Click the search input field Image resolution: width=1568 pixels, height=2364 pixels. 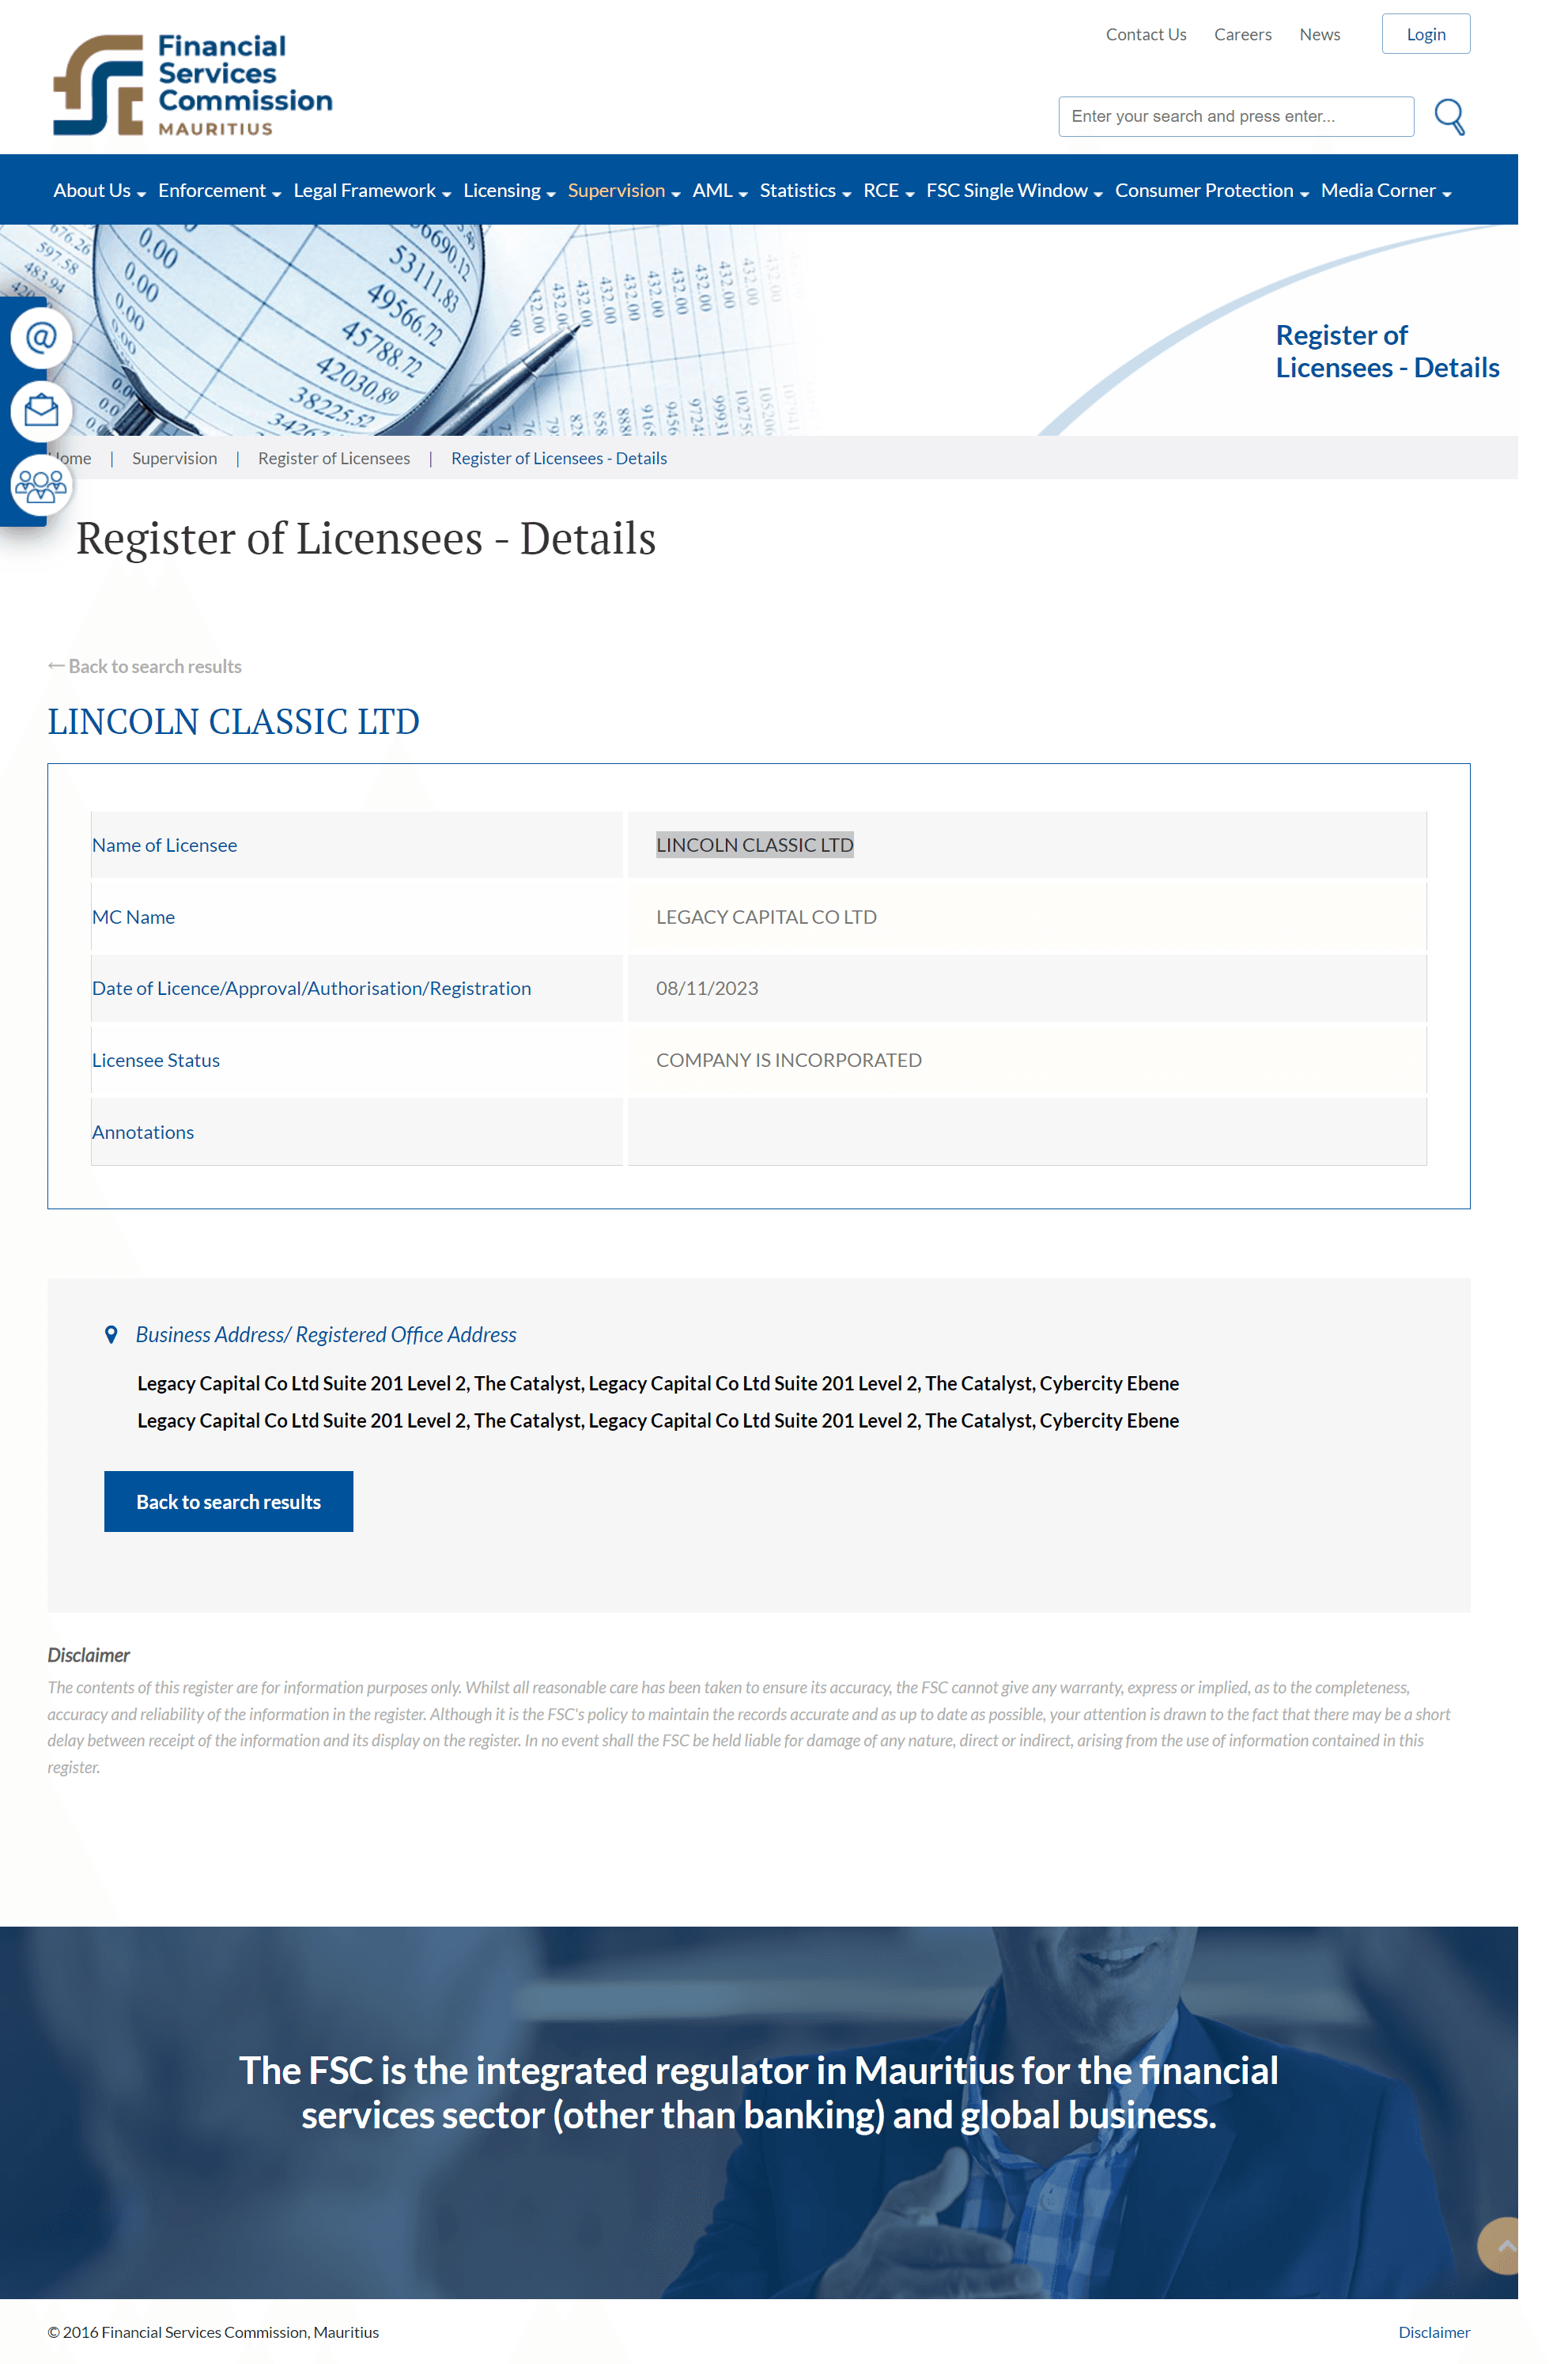coord(1235,115)
